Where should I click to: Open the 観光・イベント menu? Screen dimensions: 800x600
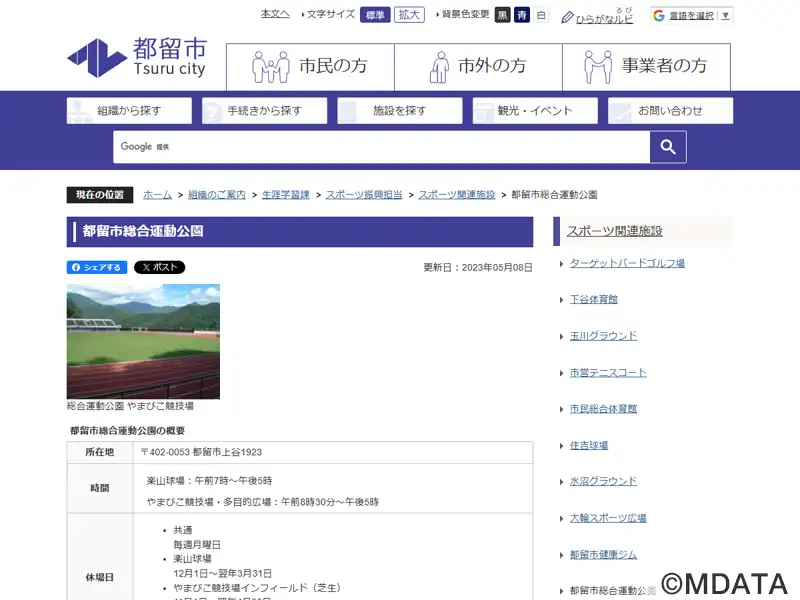[x=535, y=110]
